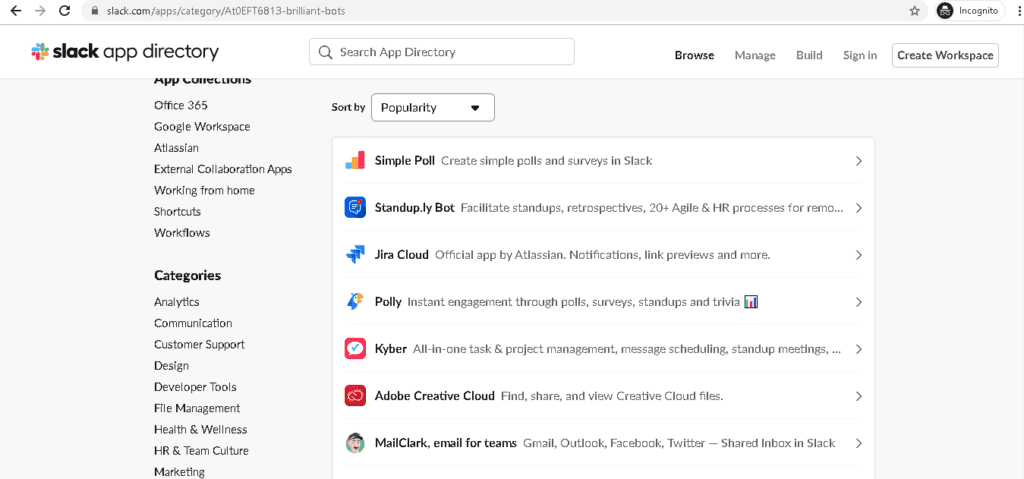Open the Marketing category
The width and height of the screenshot is (1024, 479).
tap(180, 472)
